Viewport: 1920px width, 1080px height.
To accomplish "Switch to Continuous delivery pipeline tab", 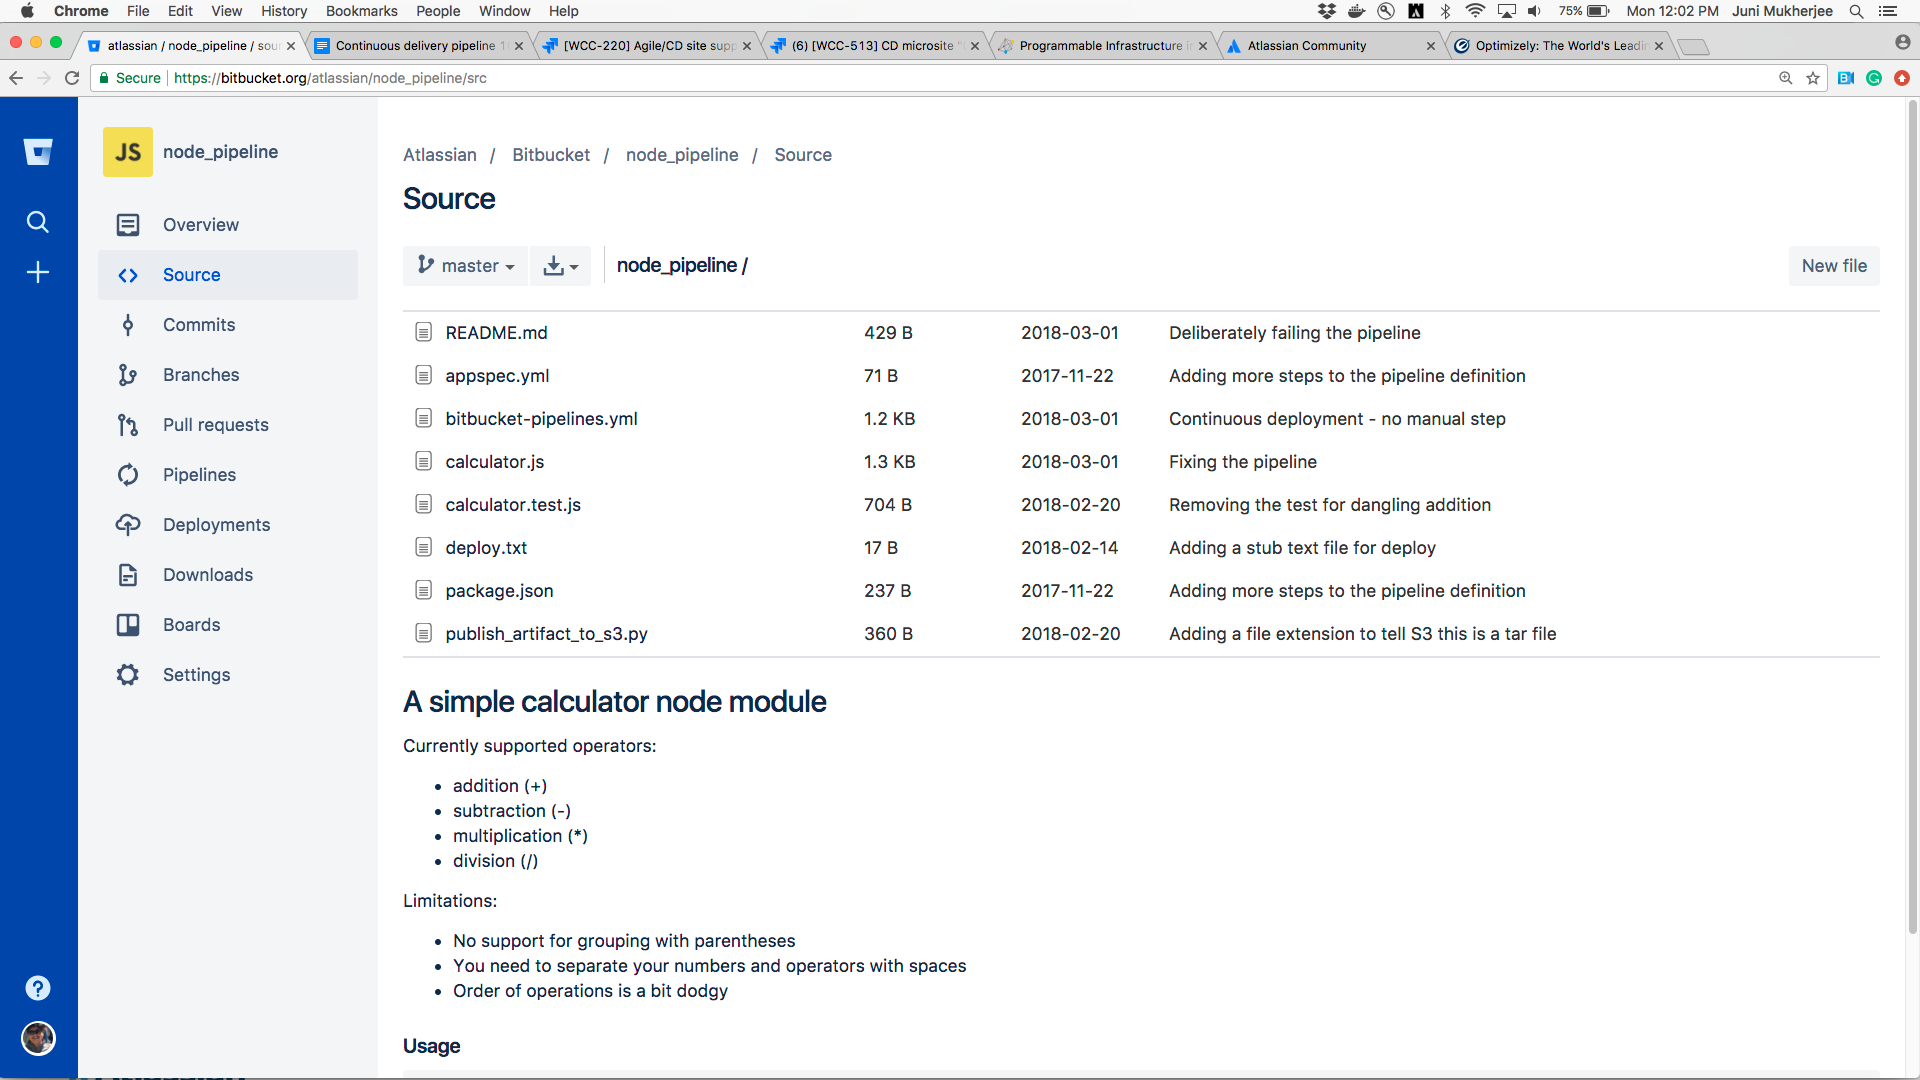I will [x=415, y=46].
